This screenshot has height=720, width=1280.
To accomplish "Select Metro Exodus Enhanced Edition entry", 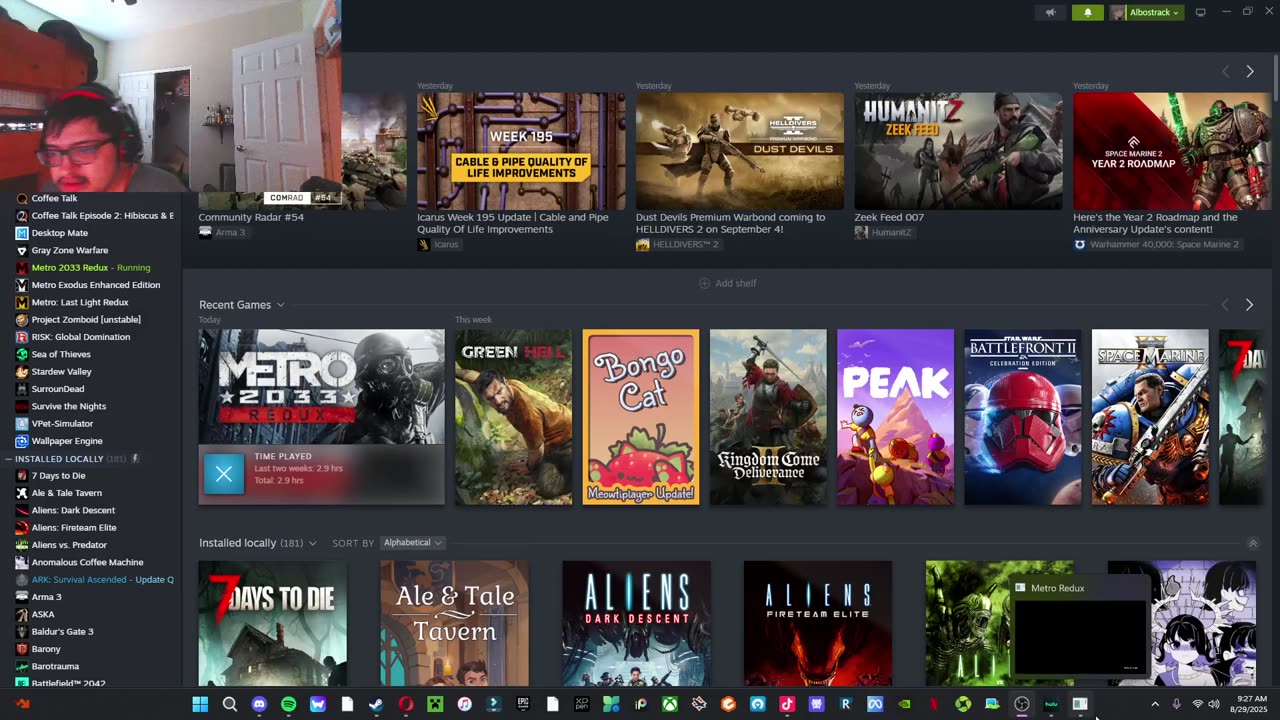I will (95, 285).
